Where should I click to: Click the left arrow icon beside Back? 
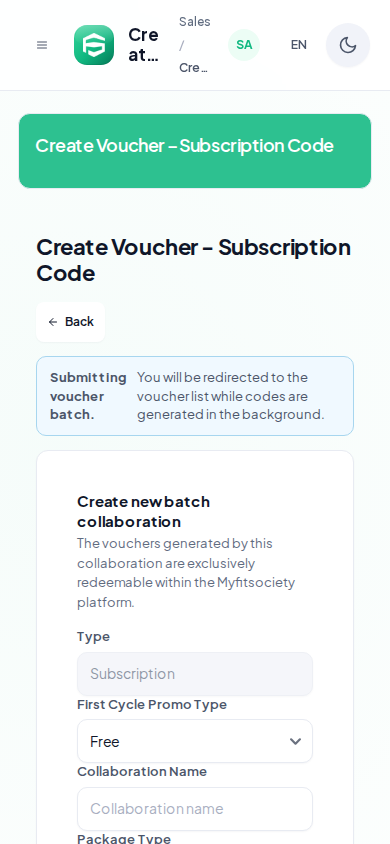(53, 322)
